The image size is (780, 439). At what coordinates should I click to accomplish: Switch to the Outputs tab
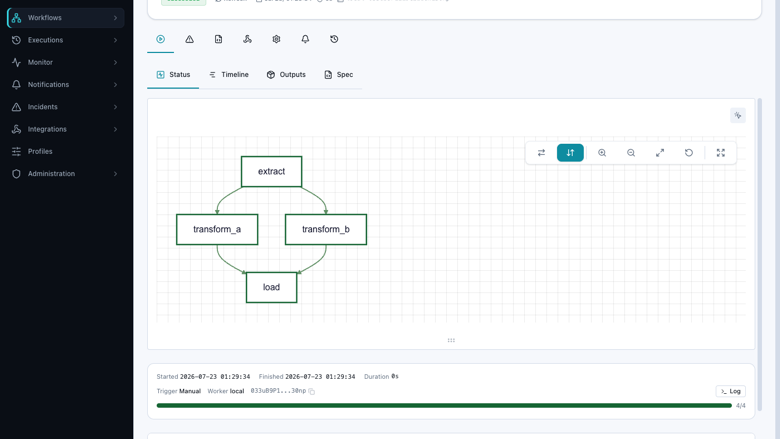click(287, 75)
